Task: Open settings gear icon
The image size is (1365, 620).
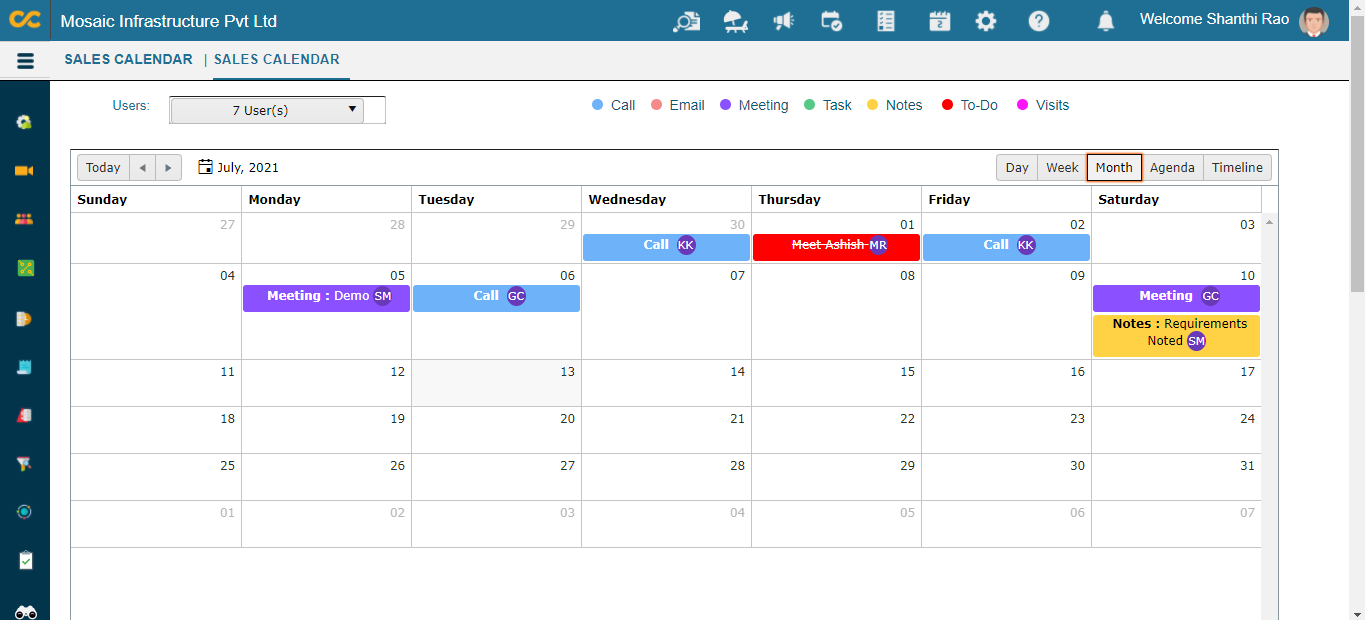Action: (986, 21)
